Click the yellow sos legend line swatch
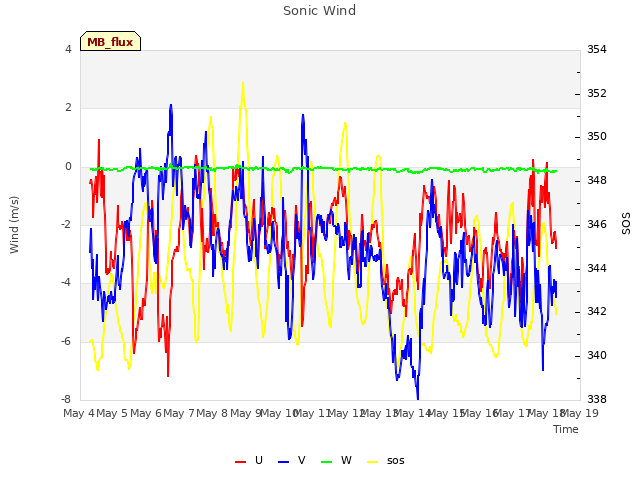 point(373,462)
